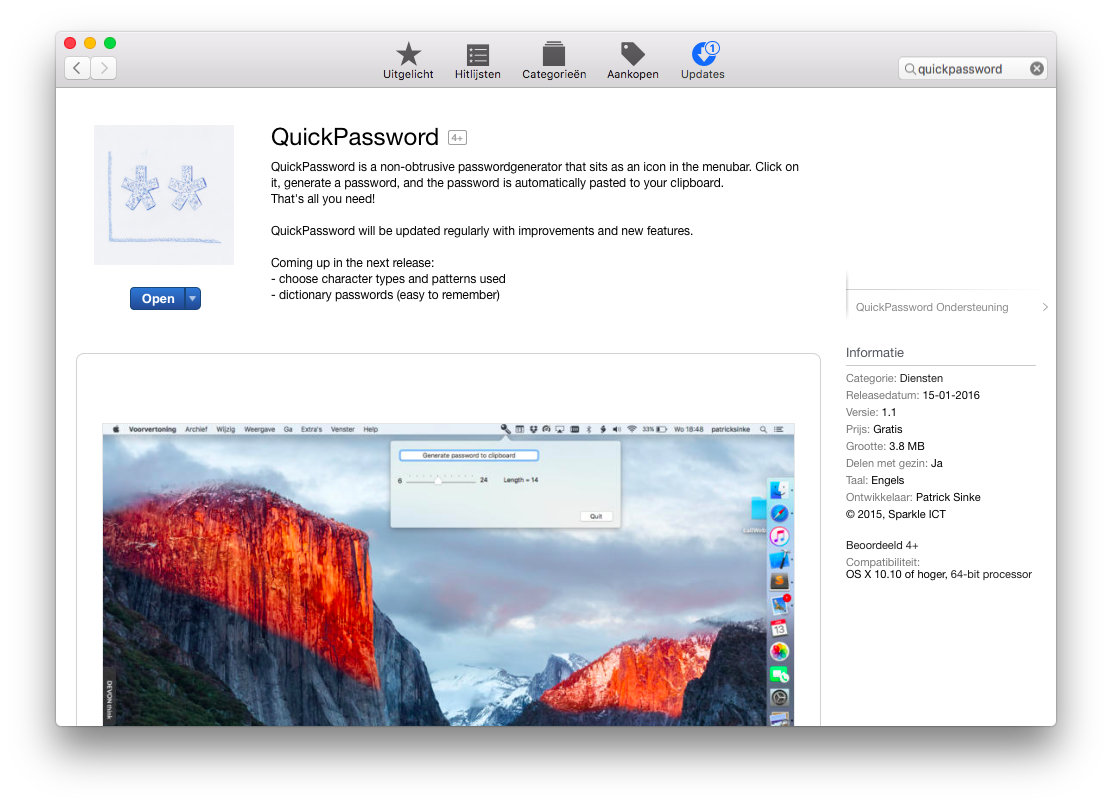Click the Finder dock icon in screenshot
The width and height of the screenshot is (1112, 806).
click(x=779, y=490)
